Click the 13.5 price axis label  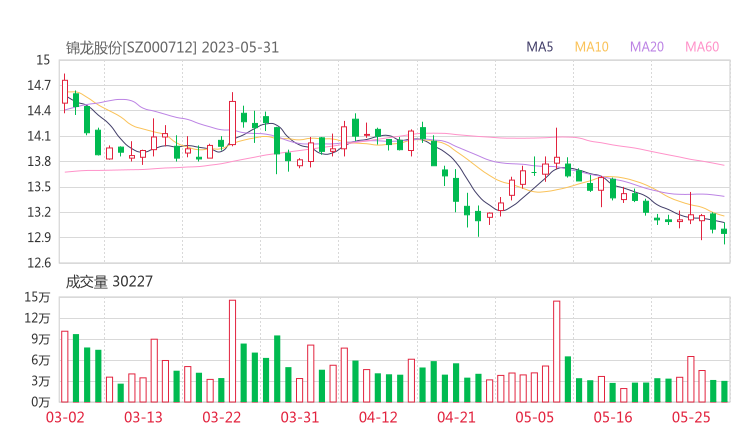click(39, 187)
